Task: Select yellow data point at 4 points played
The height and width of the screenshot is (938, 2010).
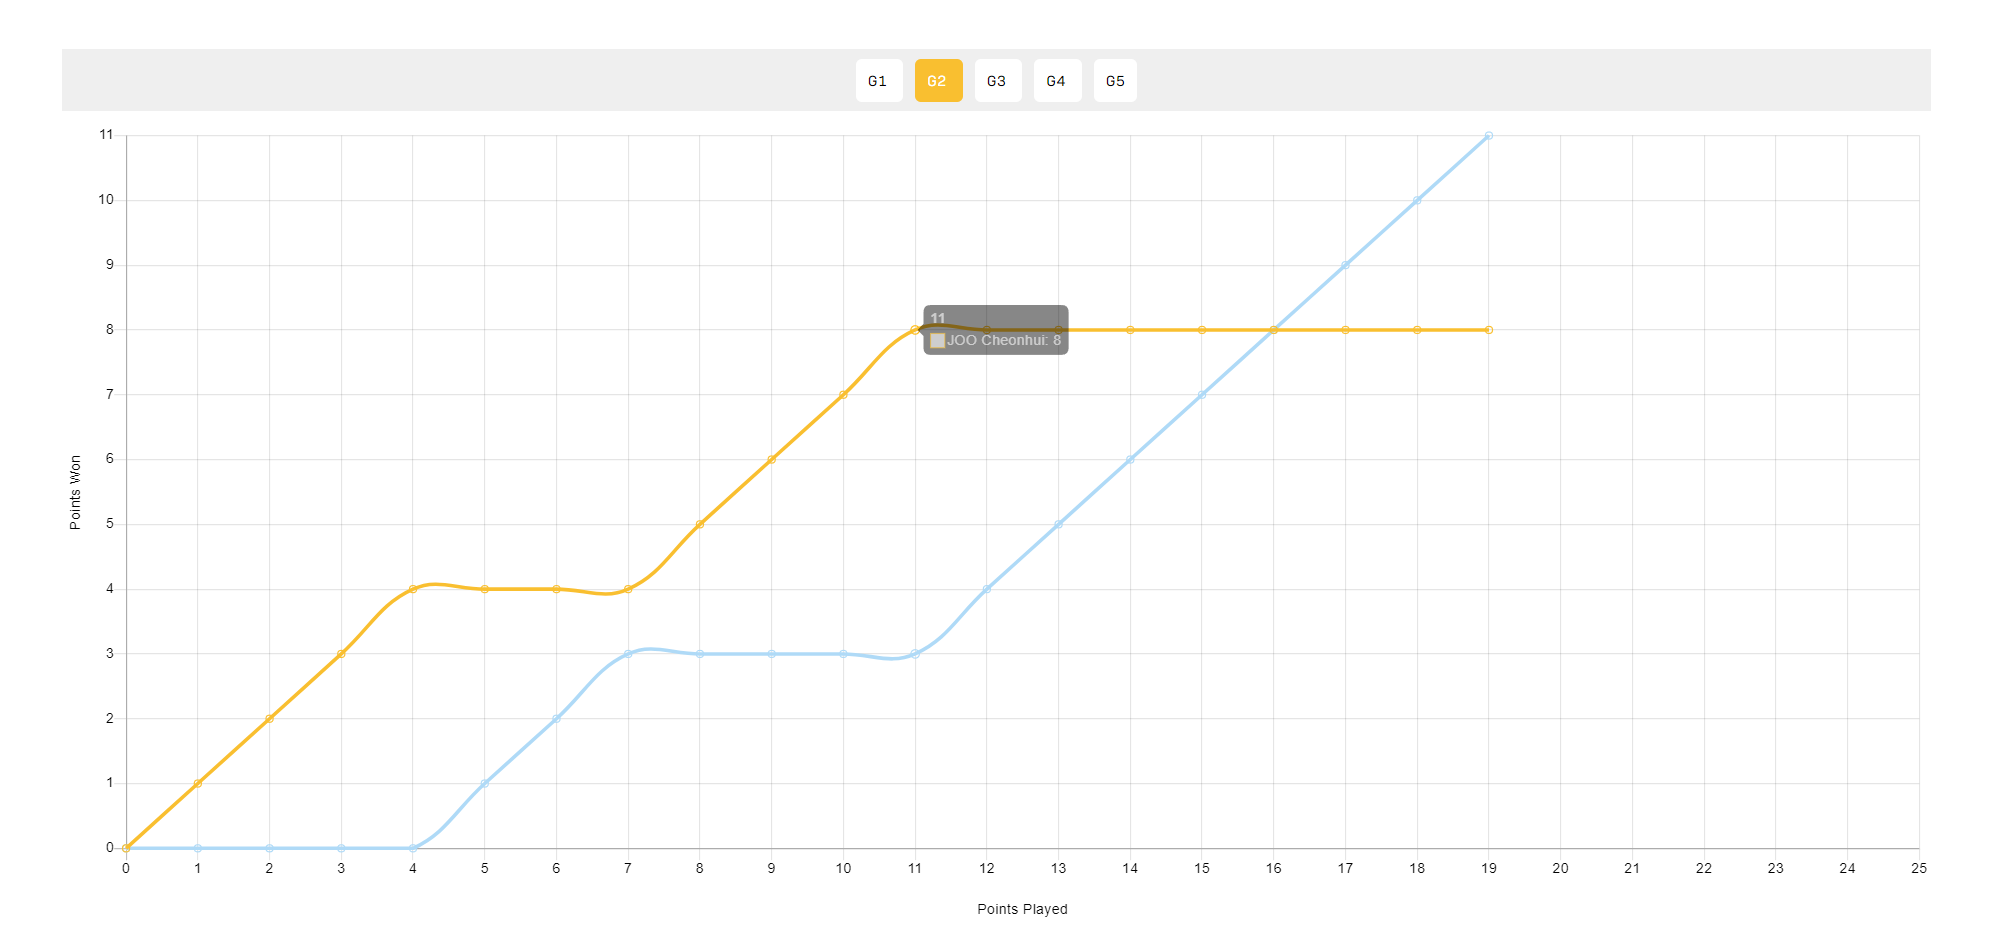Action: (413, 589)
